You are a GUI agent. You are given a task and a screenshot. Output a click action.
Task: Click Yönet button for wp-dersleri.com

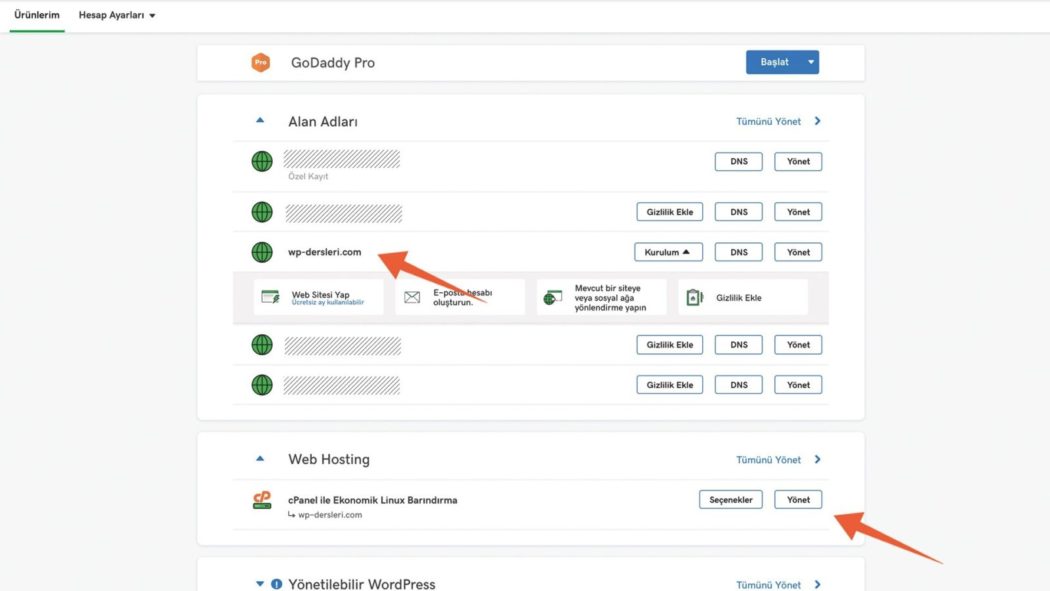[x=798, y=252]
